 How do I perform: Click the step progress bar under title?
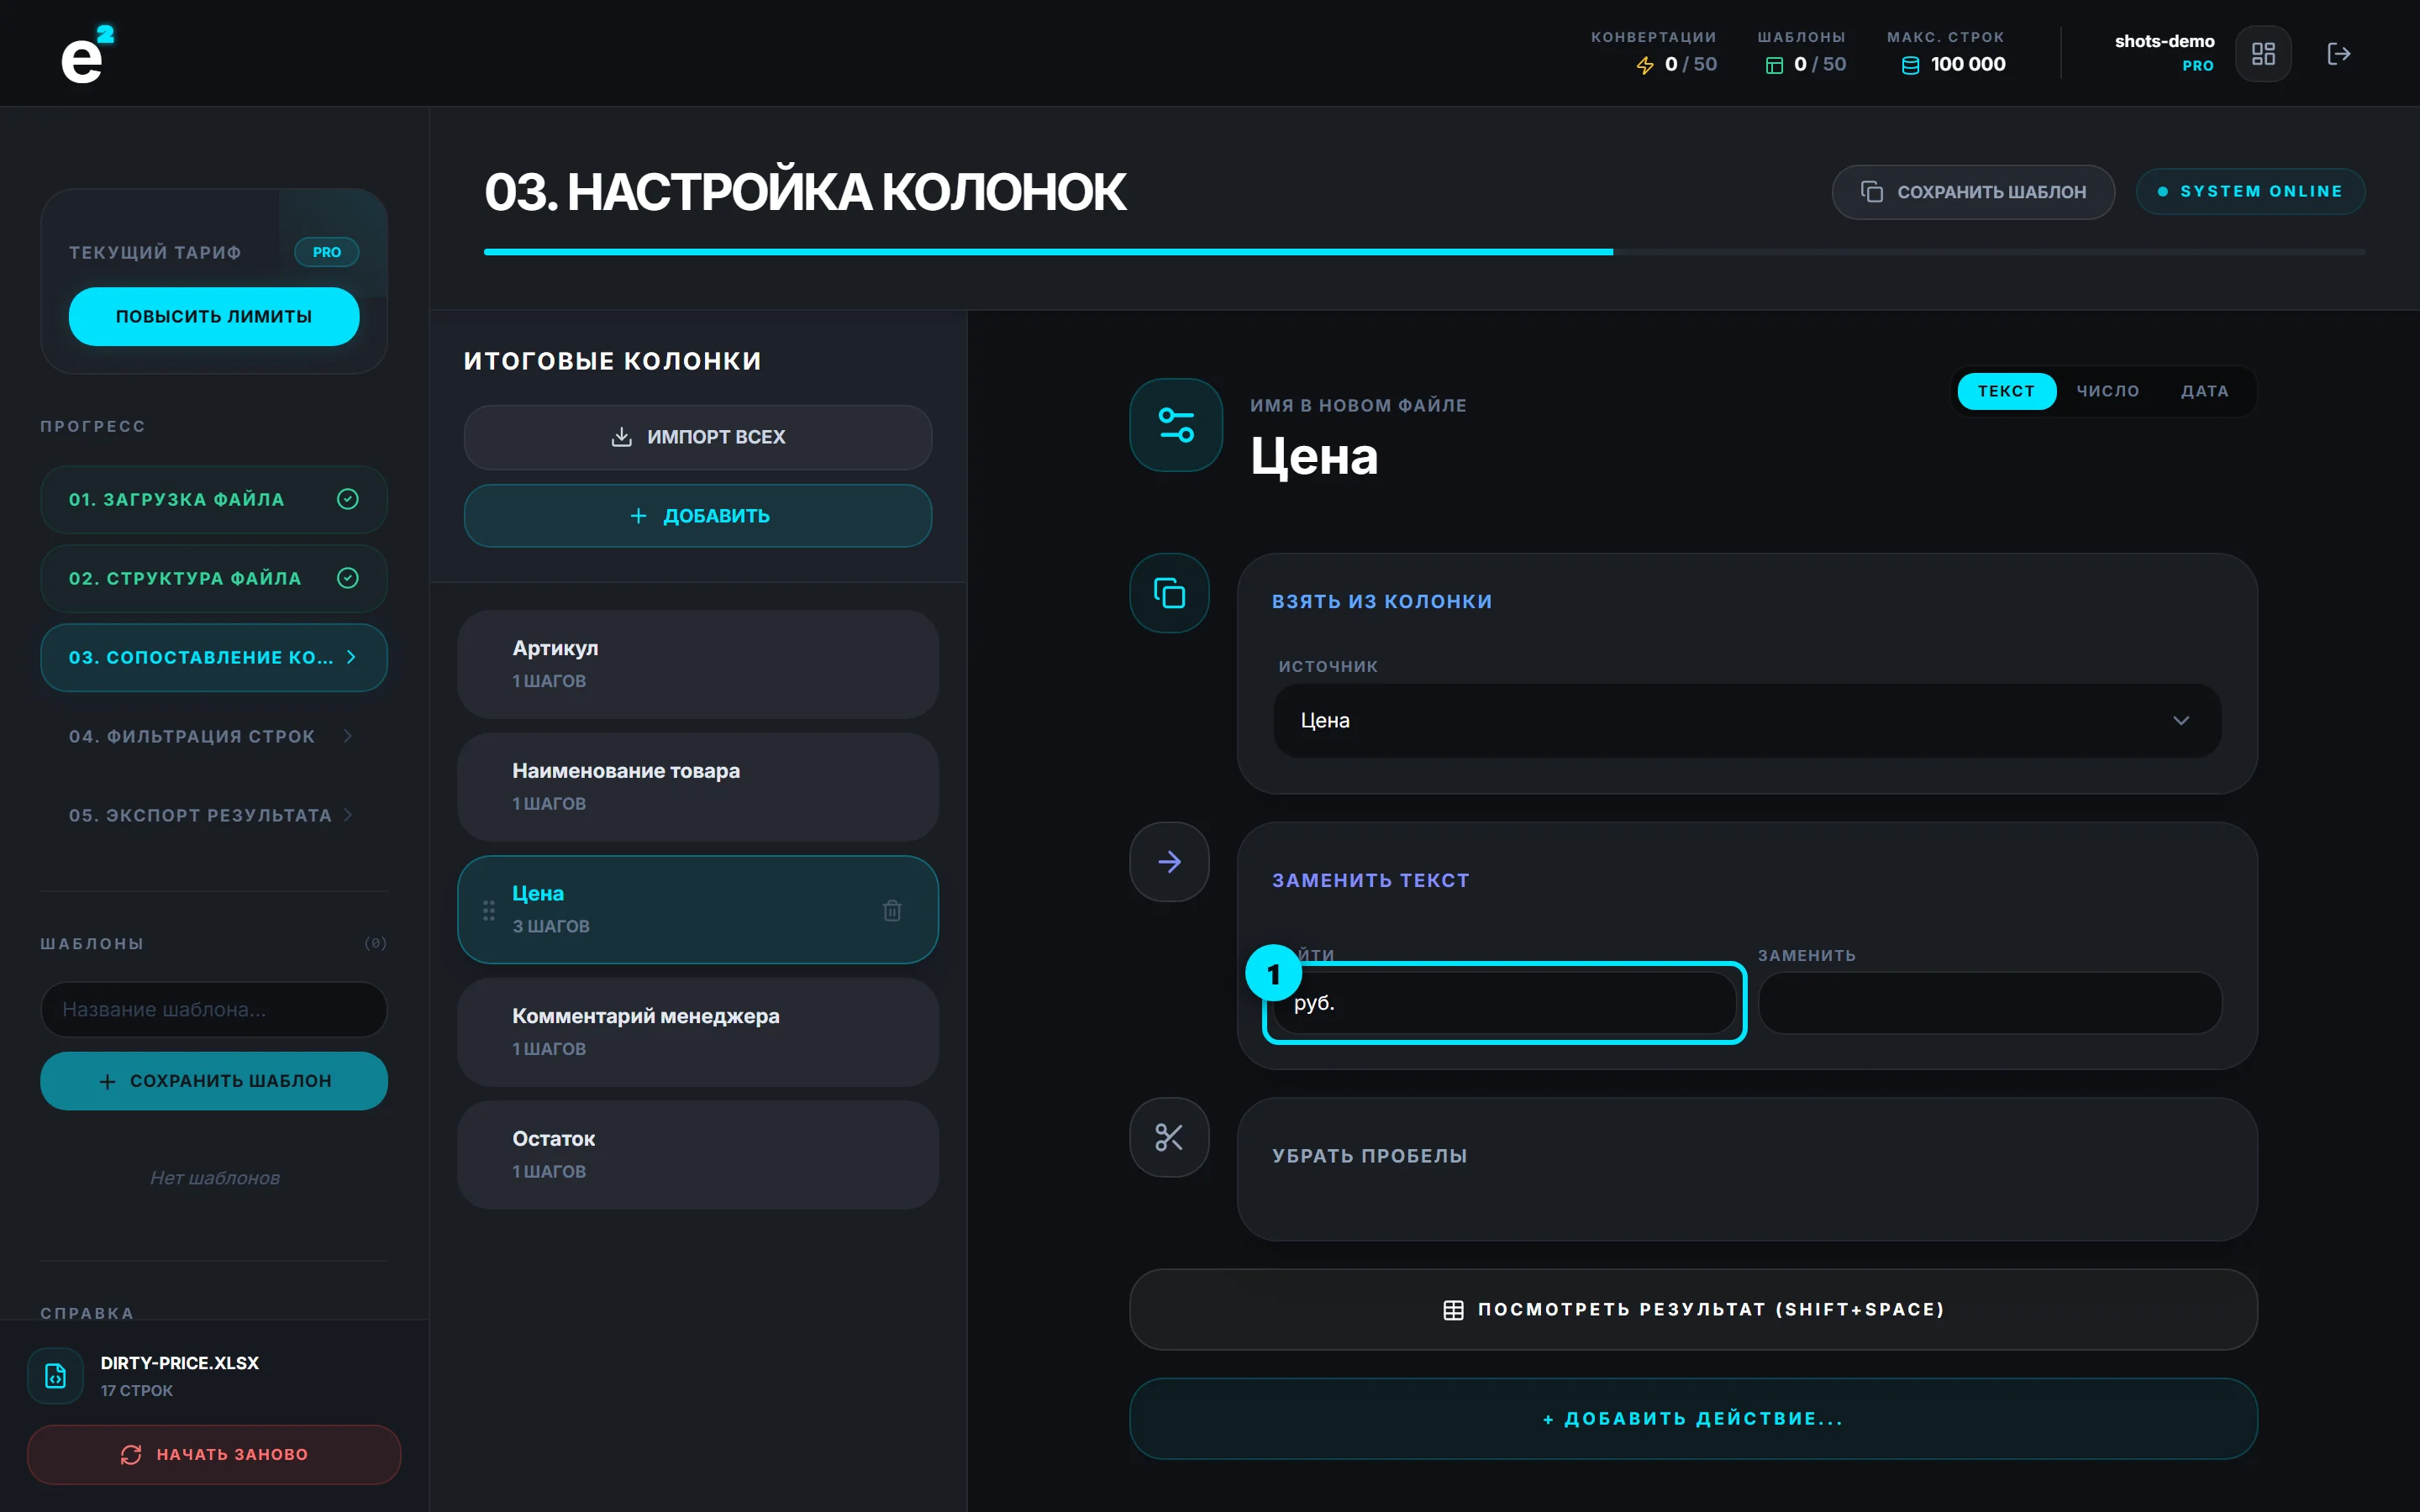[x=1424, y=252]
